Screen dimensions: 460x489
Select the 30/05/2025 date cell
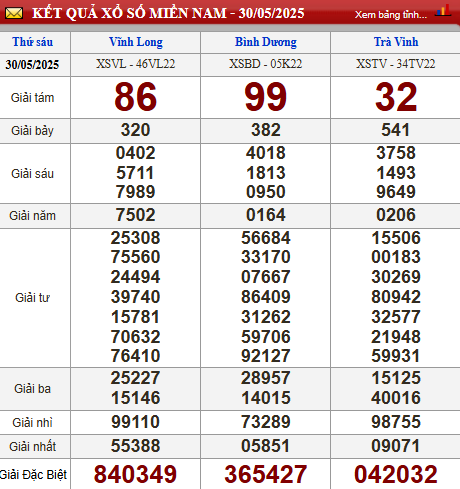pyautogui.click(x=32, y=64)
